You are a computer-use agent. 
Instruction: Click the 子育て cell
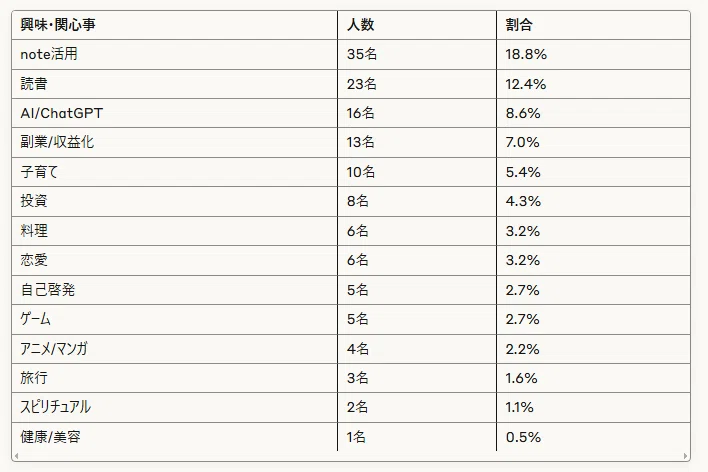[174, 172]
